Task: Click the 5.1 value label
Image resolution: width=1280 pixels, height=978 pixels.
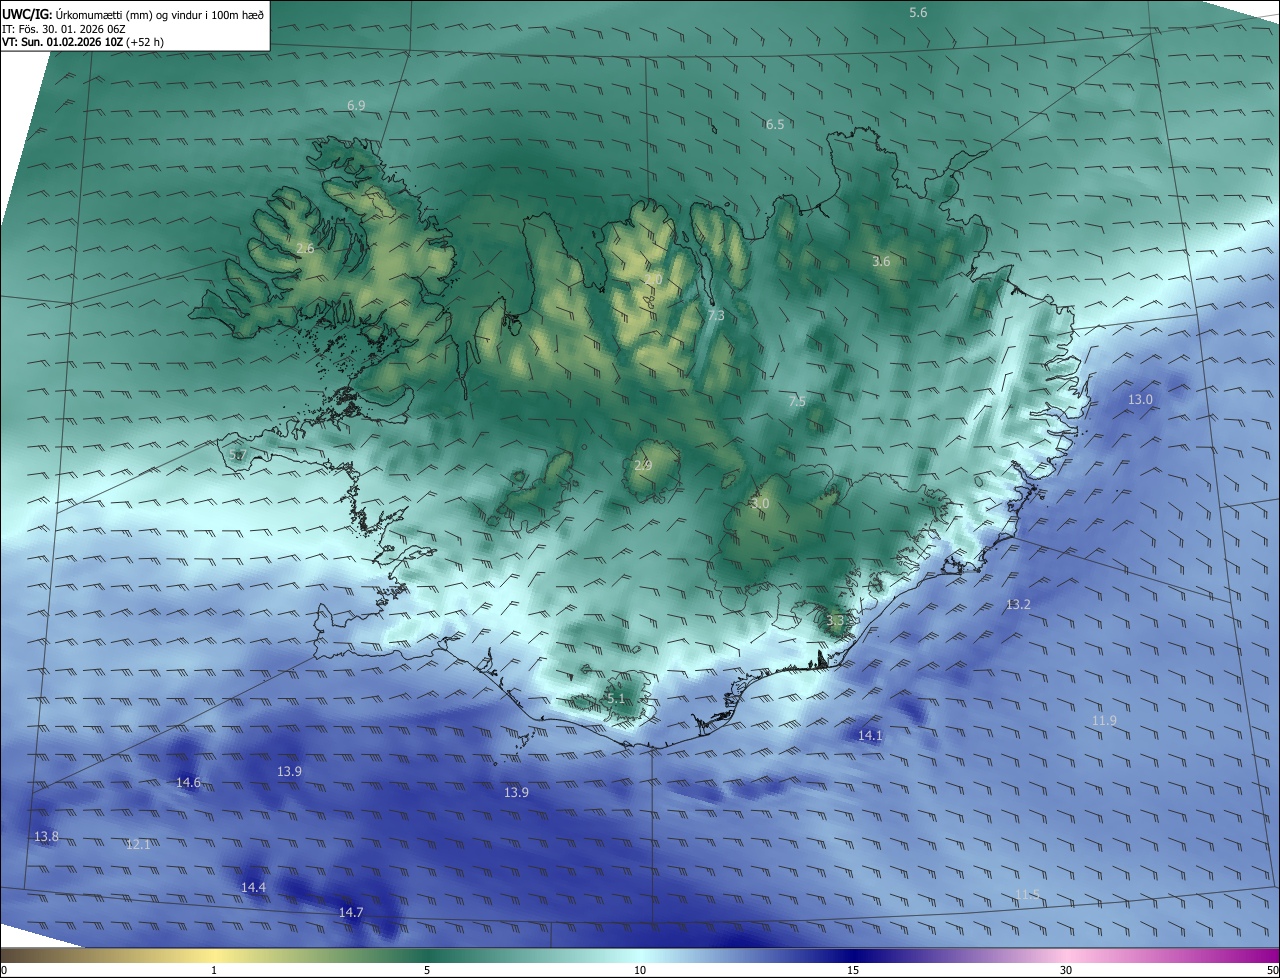Action: coord(615,698)
